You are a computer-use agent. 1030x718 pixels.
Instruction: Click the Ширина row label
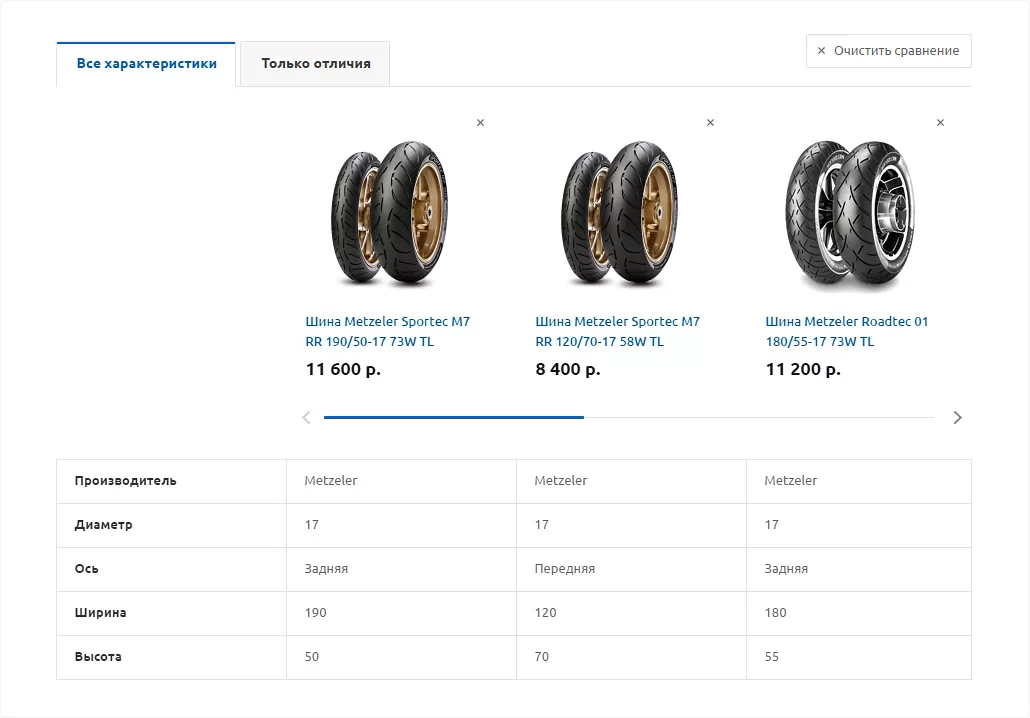[100, 612]
